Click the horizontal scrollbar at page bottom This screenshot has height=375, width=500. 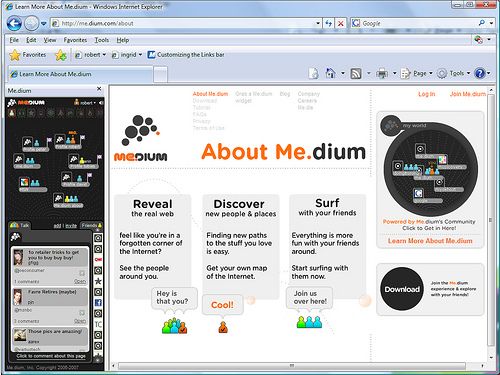click(292, 366)
